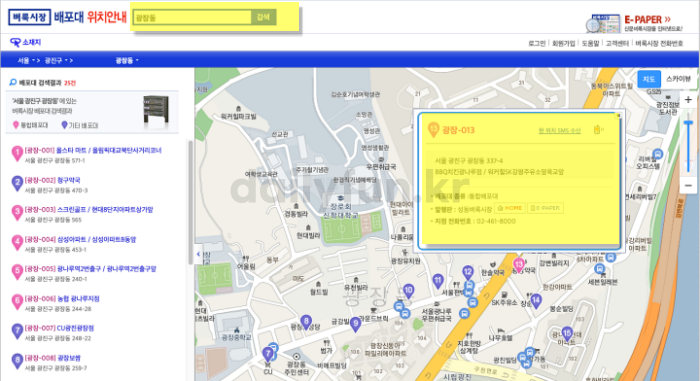Click the HOME button in the popup

tap(509, 208)
